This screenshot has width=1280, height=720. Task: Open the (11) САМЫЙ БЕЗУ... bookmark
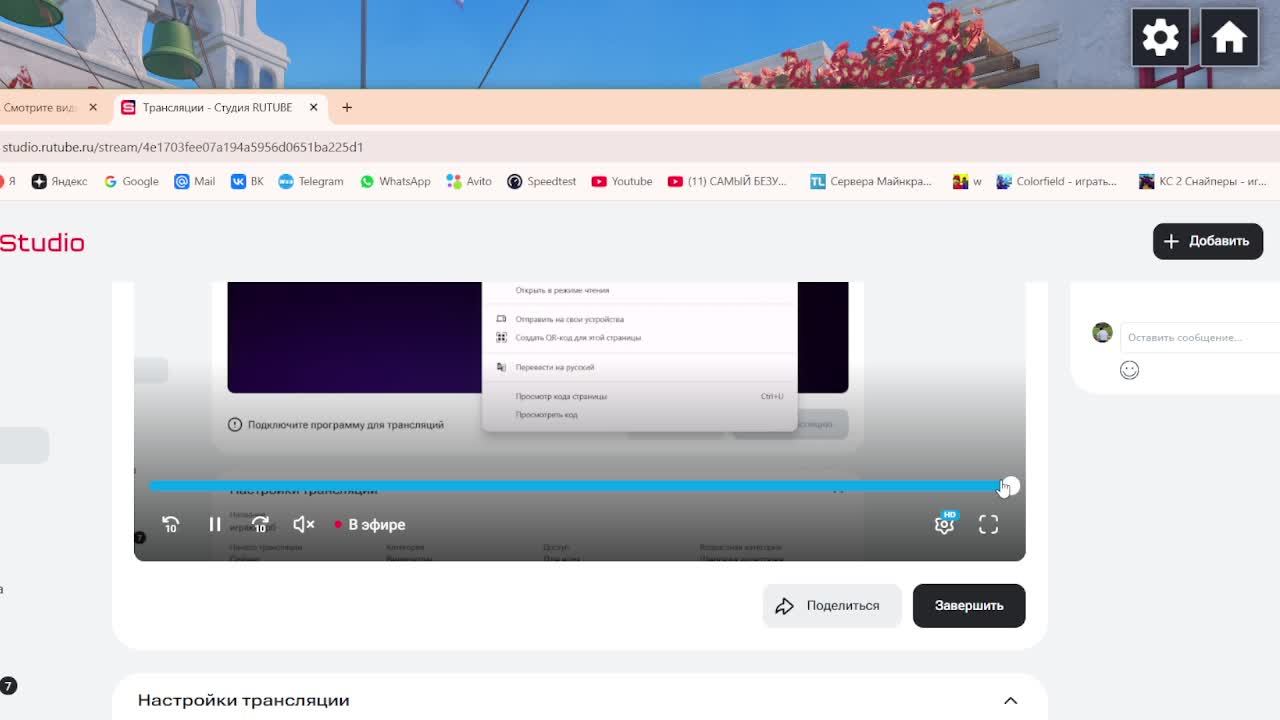[x=727, y=181]
